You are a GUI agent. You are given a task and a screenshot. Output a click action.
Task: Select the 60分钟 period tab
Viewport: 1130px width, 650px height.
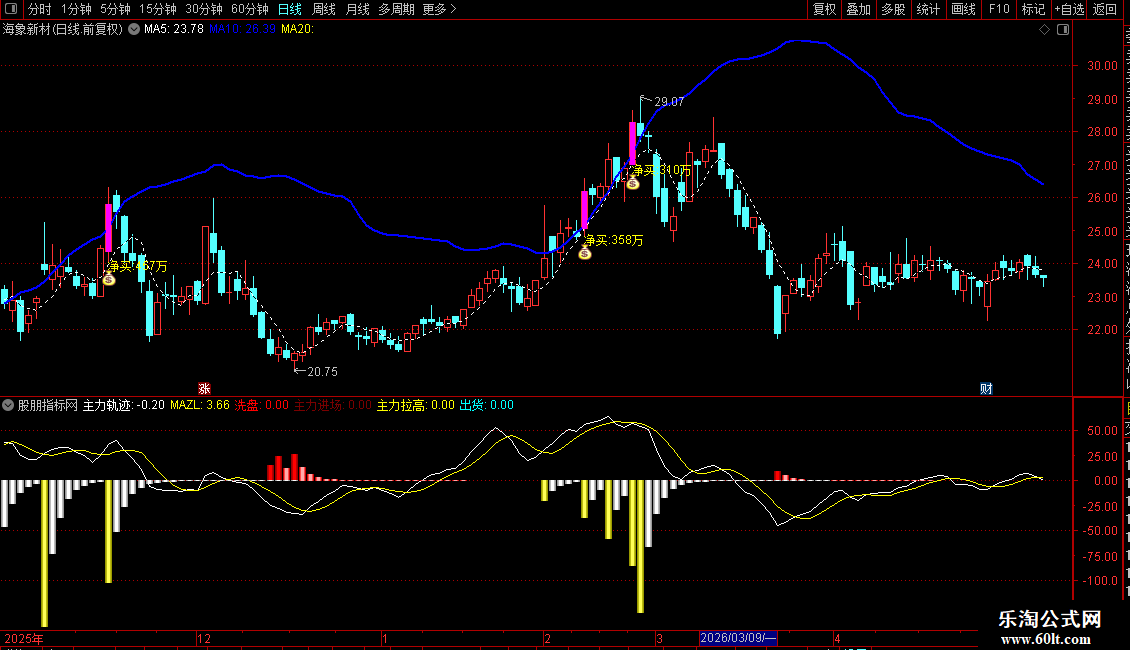[250, 9]
